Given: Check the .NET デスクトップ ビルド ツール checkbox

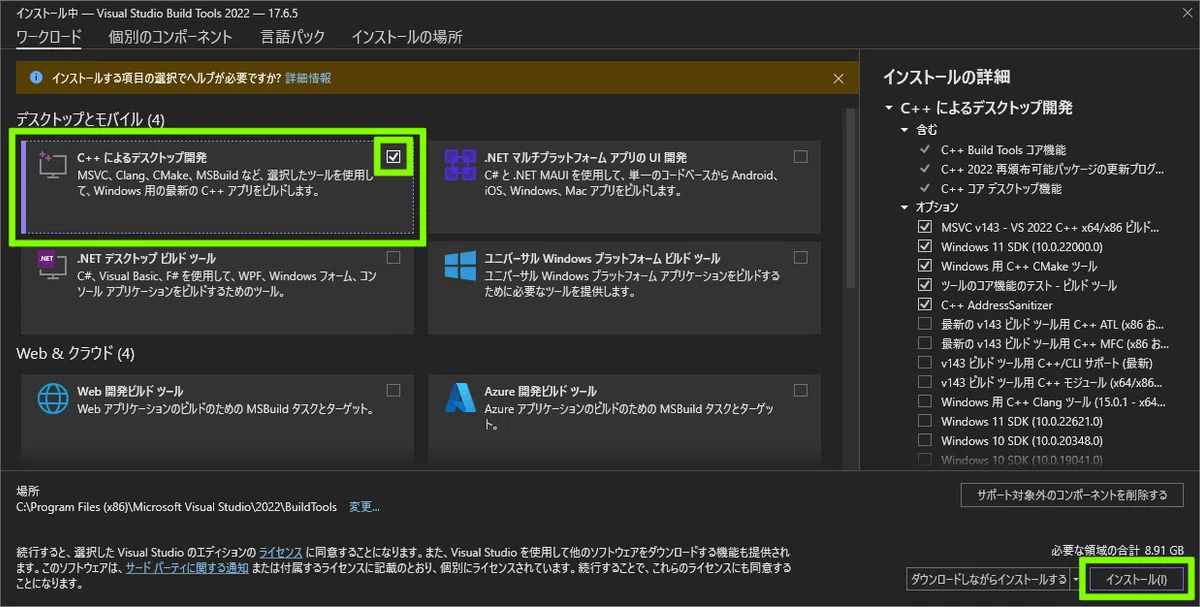Looking at the screenshot, I should [x=393, y=257].
